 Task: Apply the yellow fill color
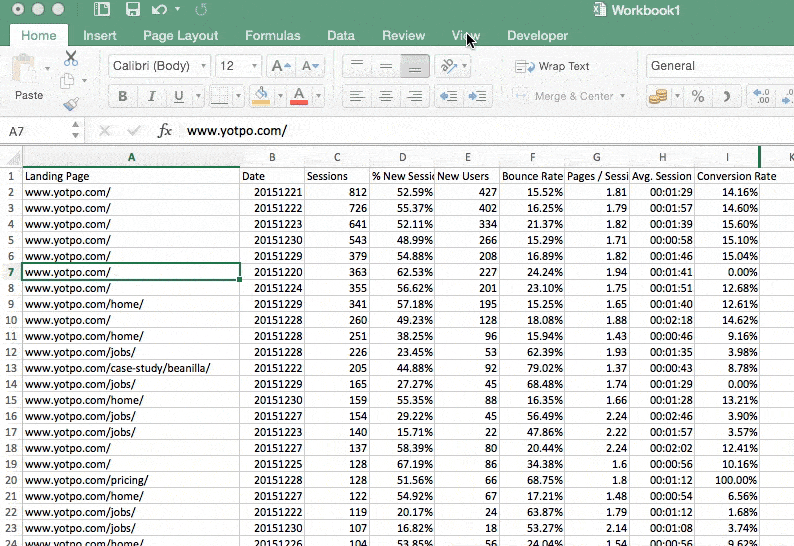(x=261, y=96)
